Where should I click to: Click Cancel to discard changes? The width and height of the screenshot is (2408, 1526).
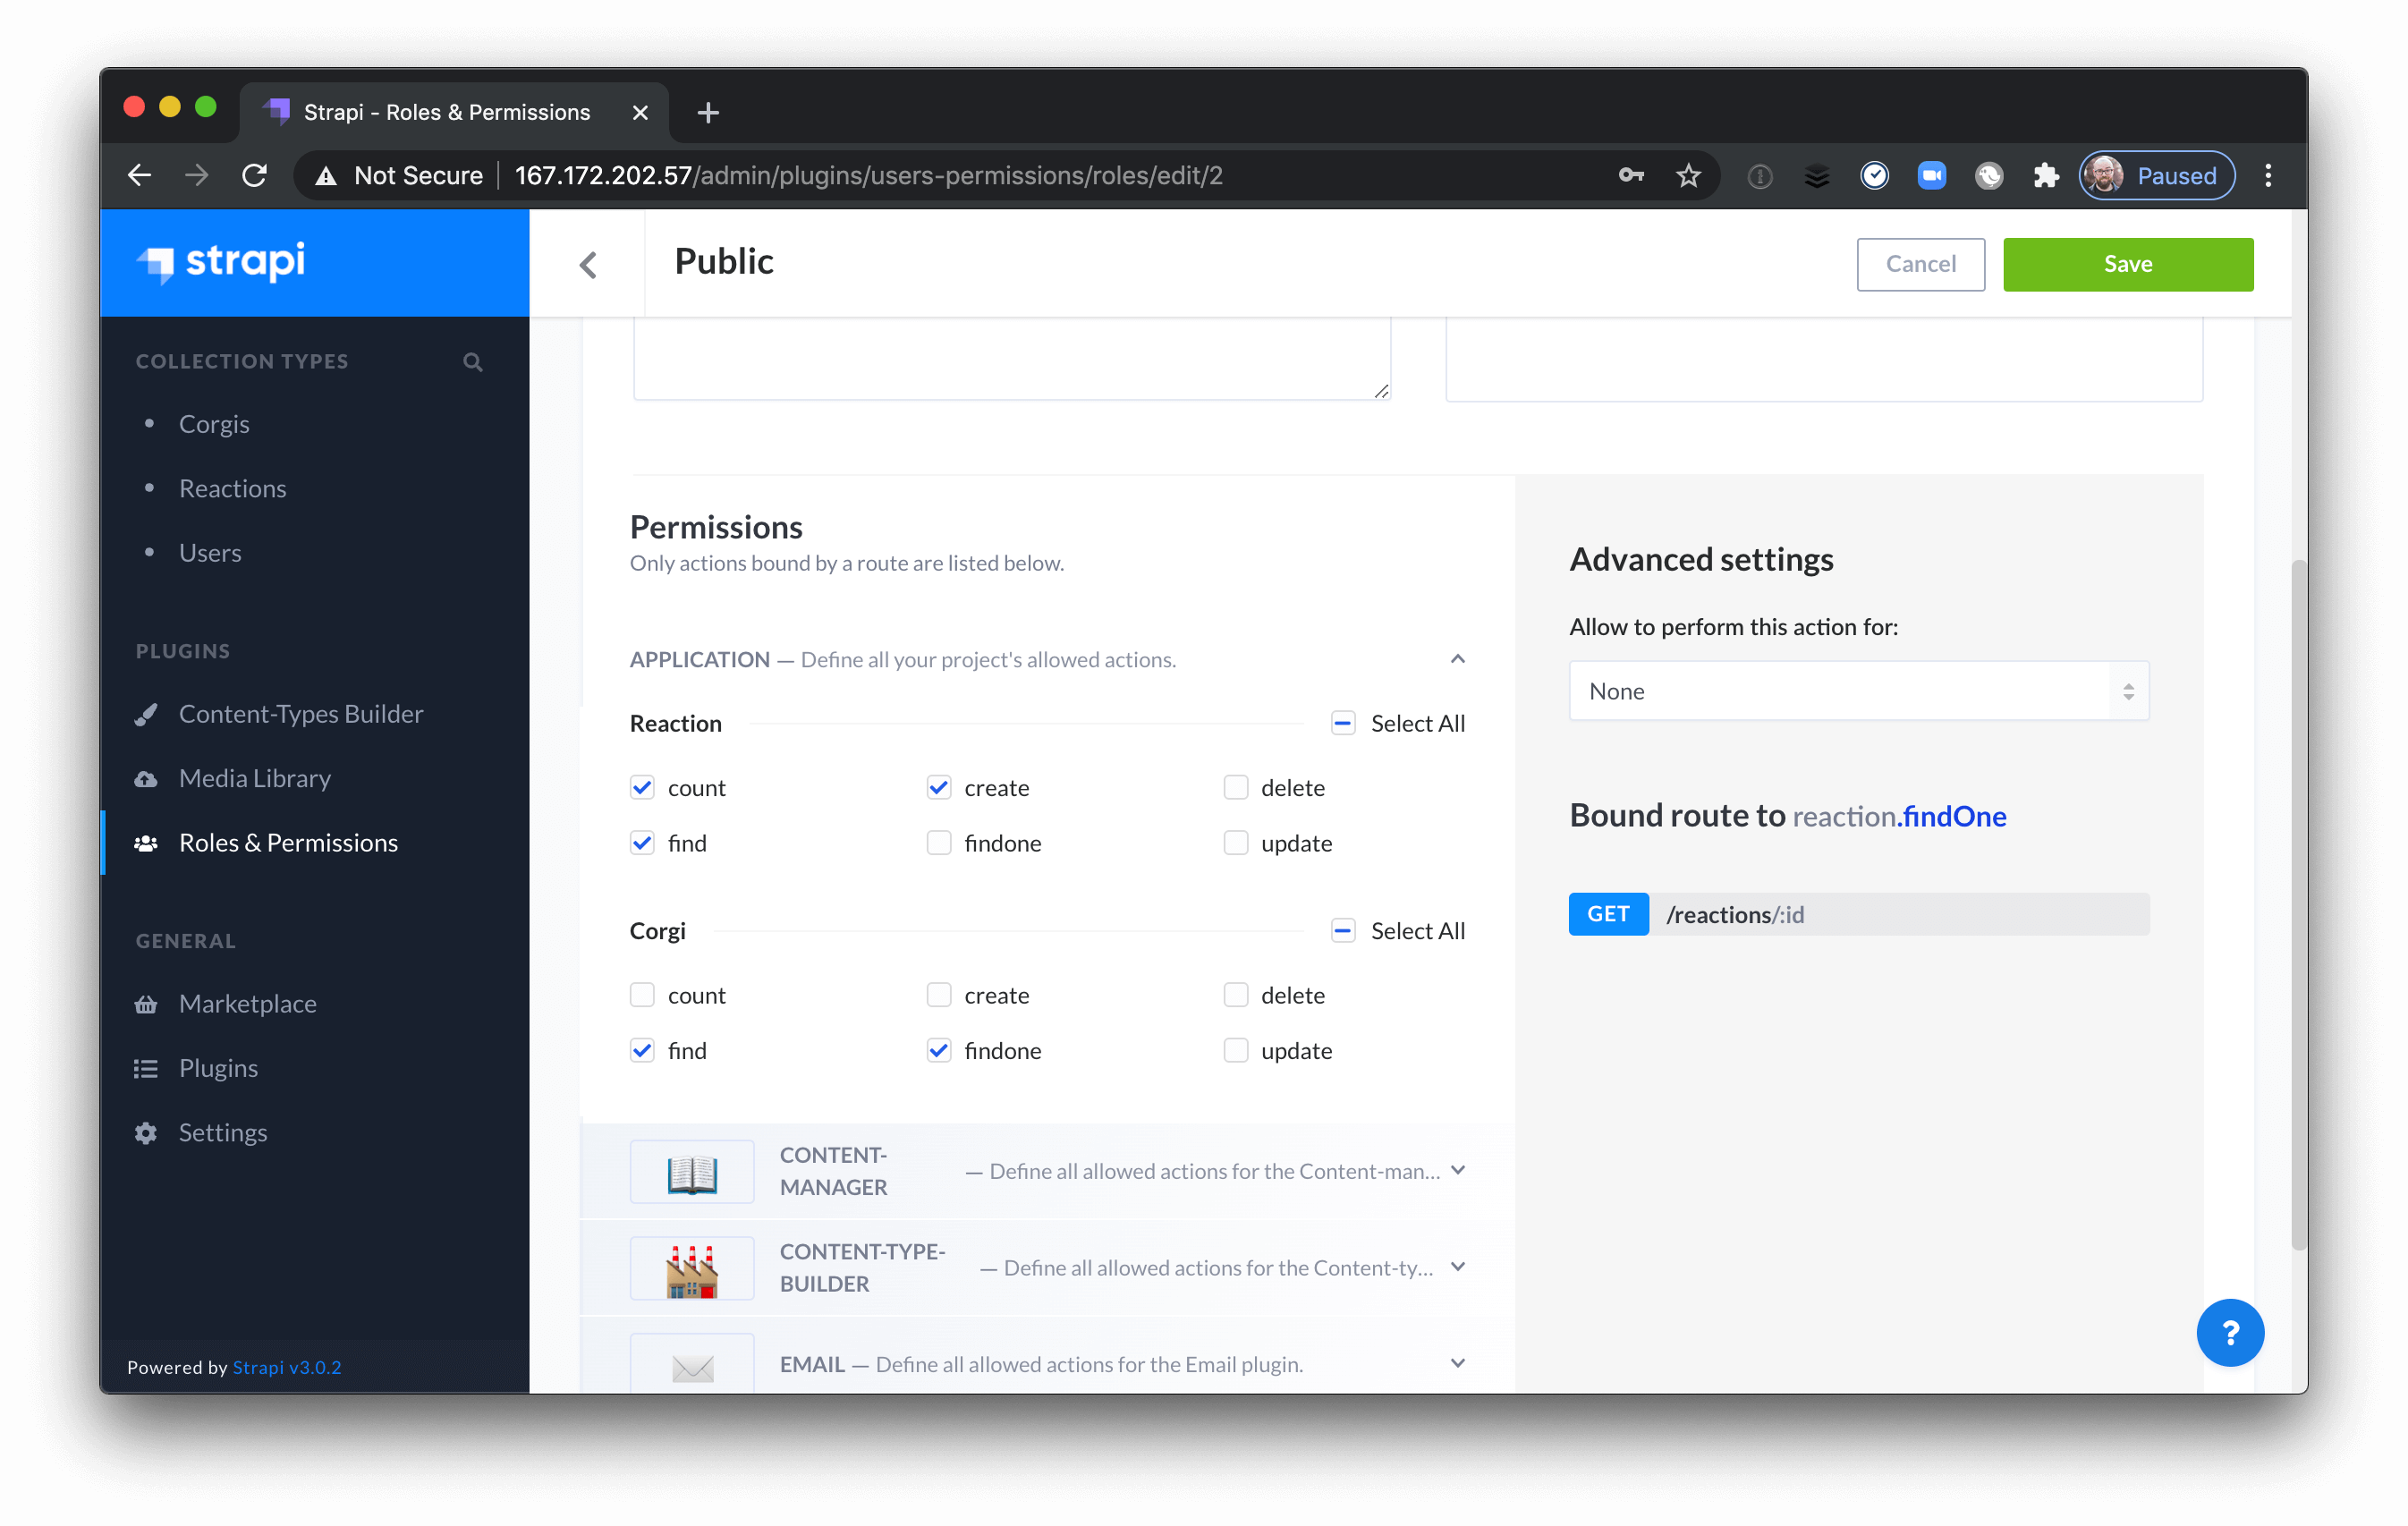(1920, 263)
